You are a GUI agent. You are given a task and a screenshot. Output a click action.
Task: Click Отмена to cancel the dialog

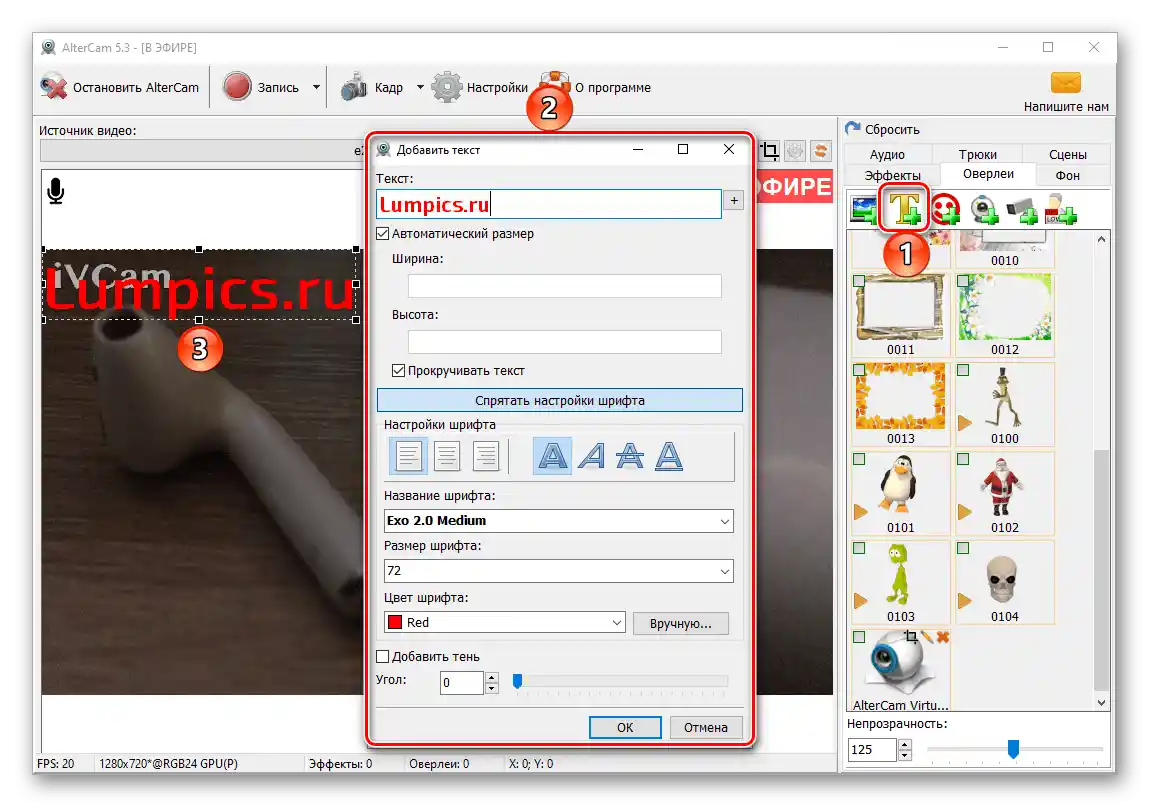pos(706,727)
